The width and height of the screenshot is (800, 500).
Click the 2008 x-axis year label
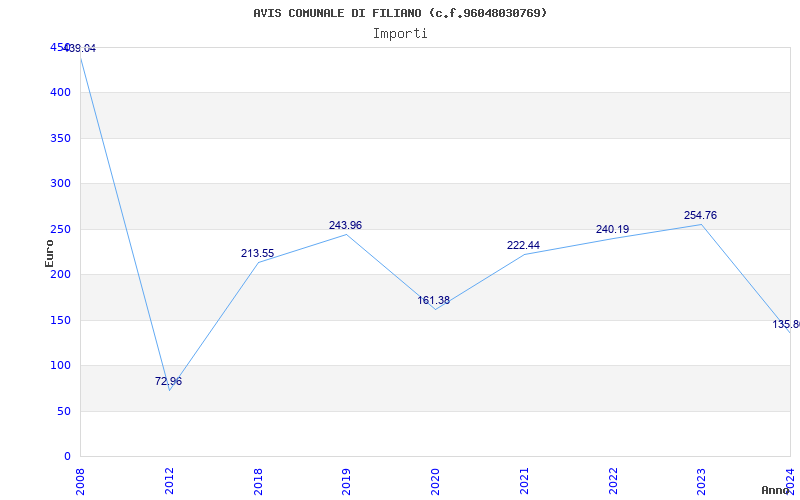[x=81, y=481]
